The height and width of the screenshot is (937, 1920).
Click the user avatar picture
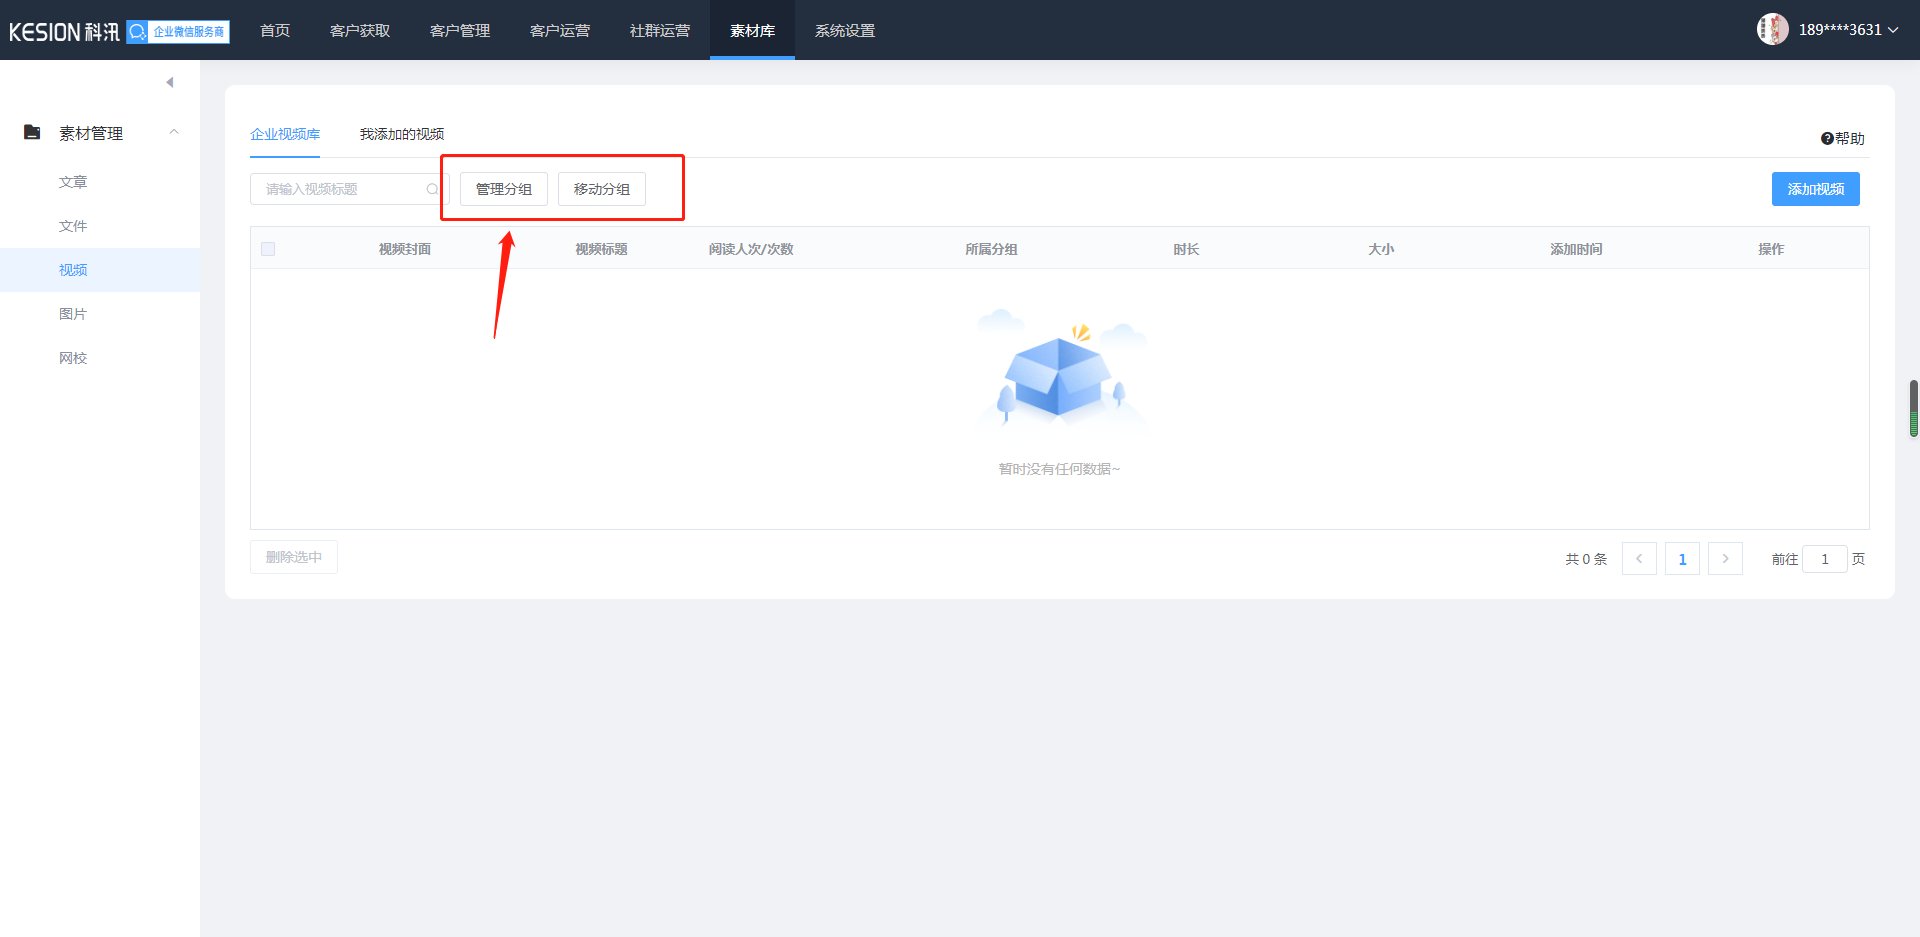tap(1772, 29)
